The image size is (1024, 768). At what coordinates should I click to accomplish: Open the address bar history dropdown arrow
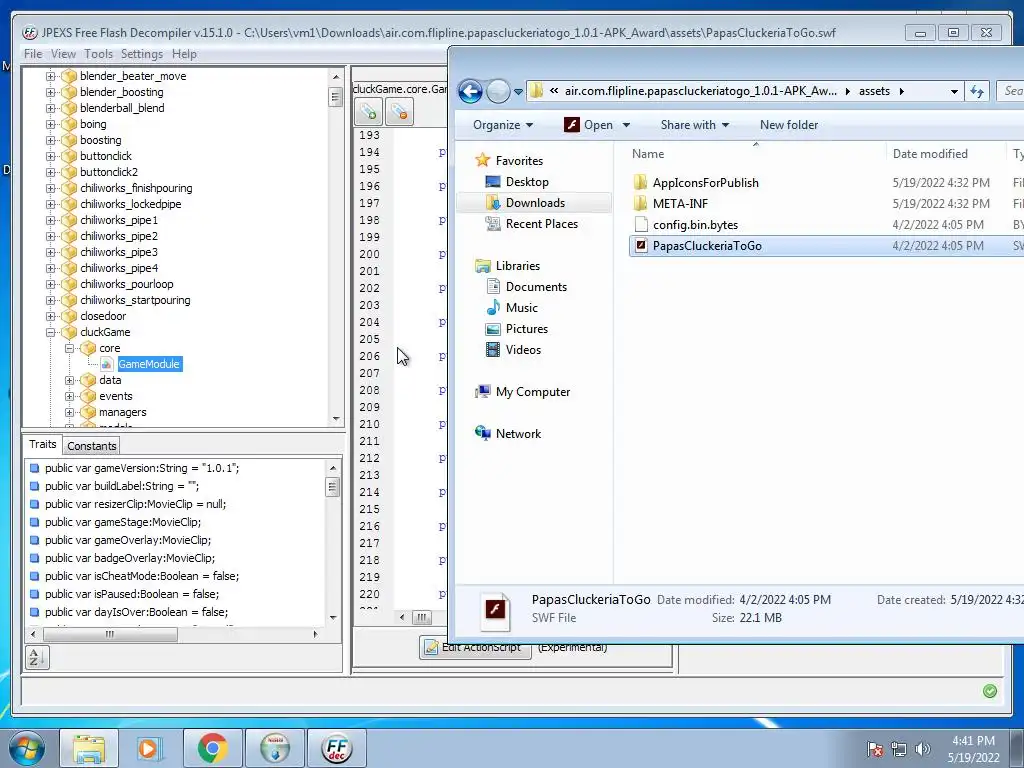click(x=954, y=91)
